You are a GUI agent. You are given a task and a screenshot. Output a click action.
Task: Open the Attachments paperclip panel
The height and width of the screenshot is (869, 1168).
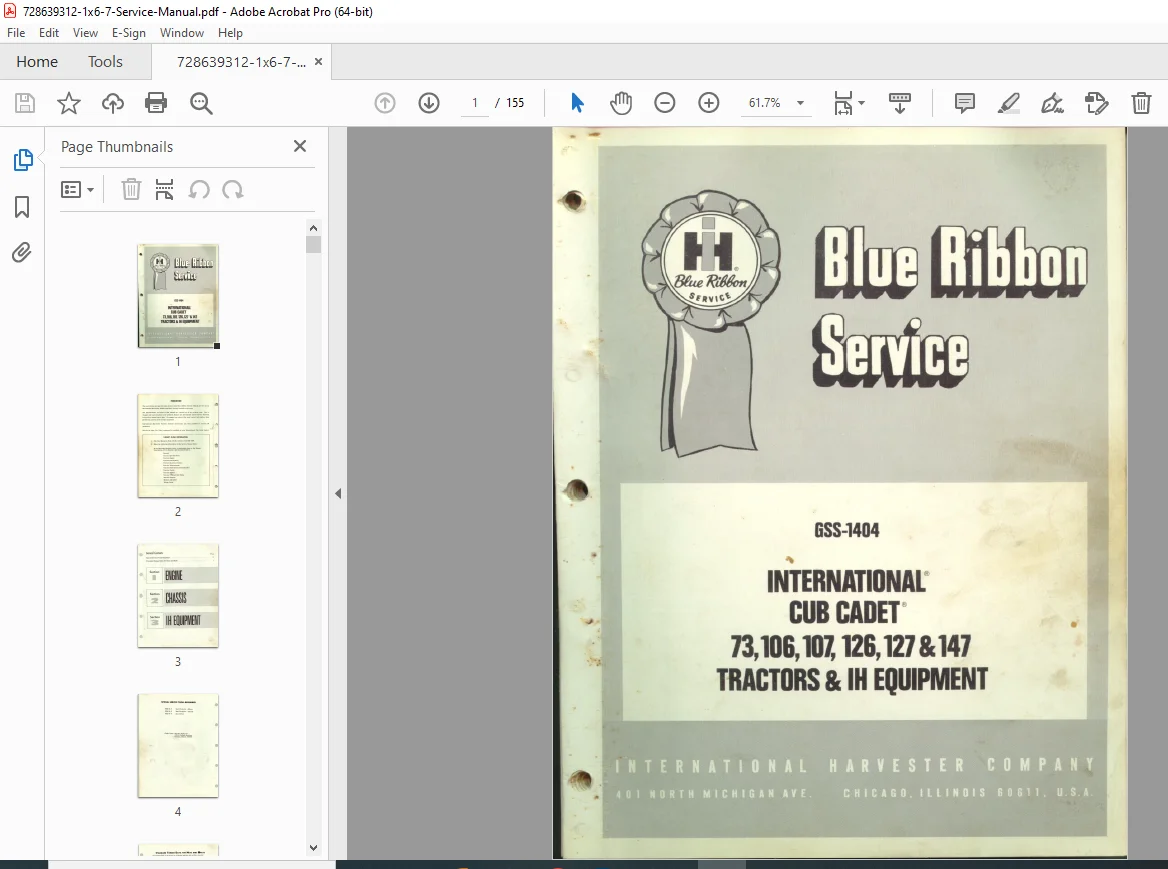pos(22,253)
